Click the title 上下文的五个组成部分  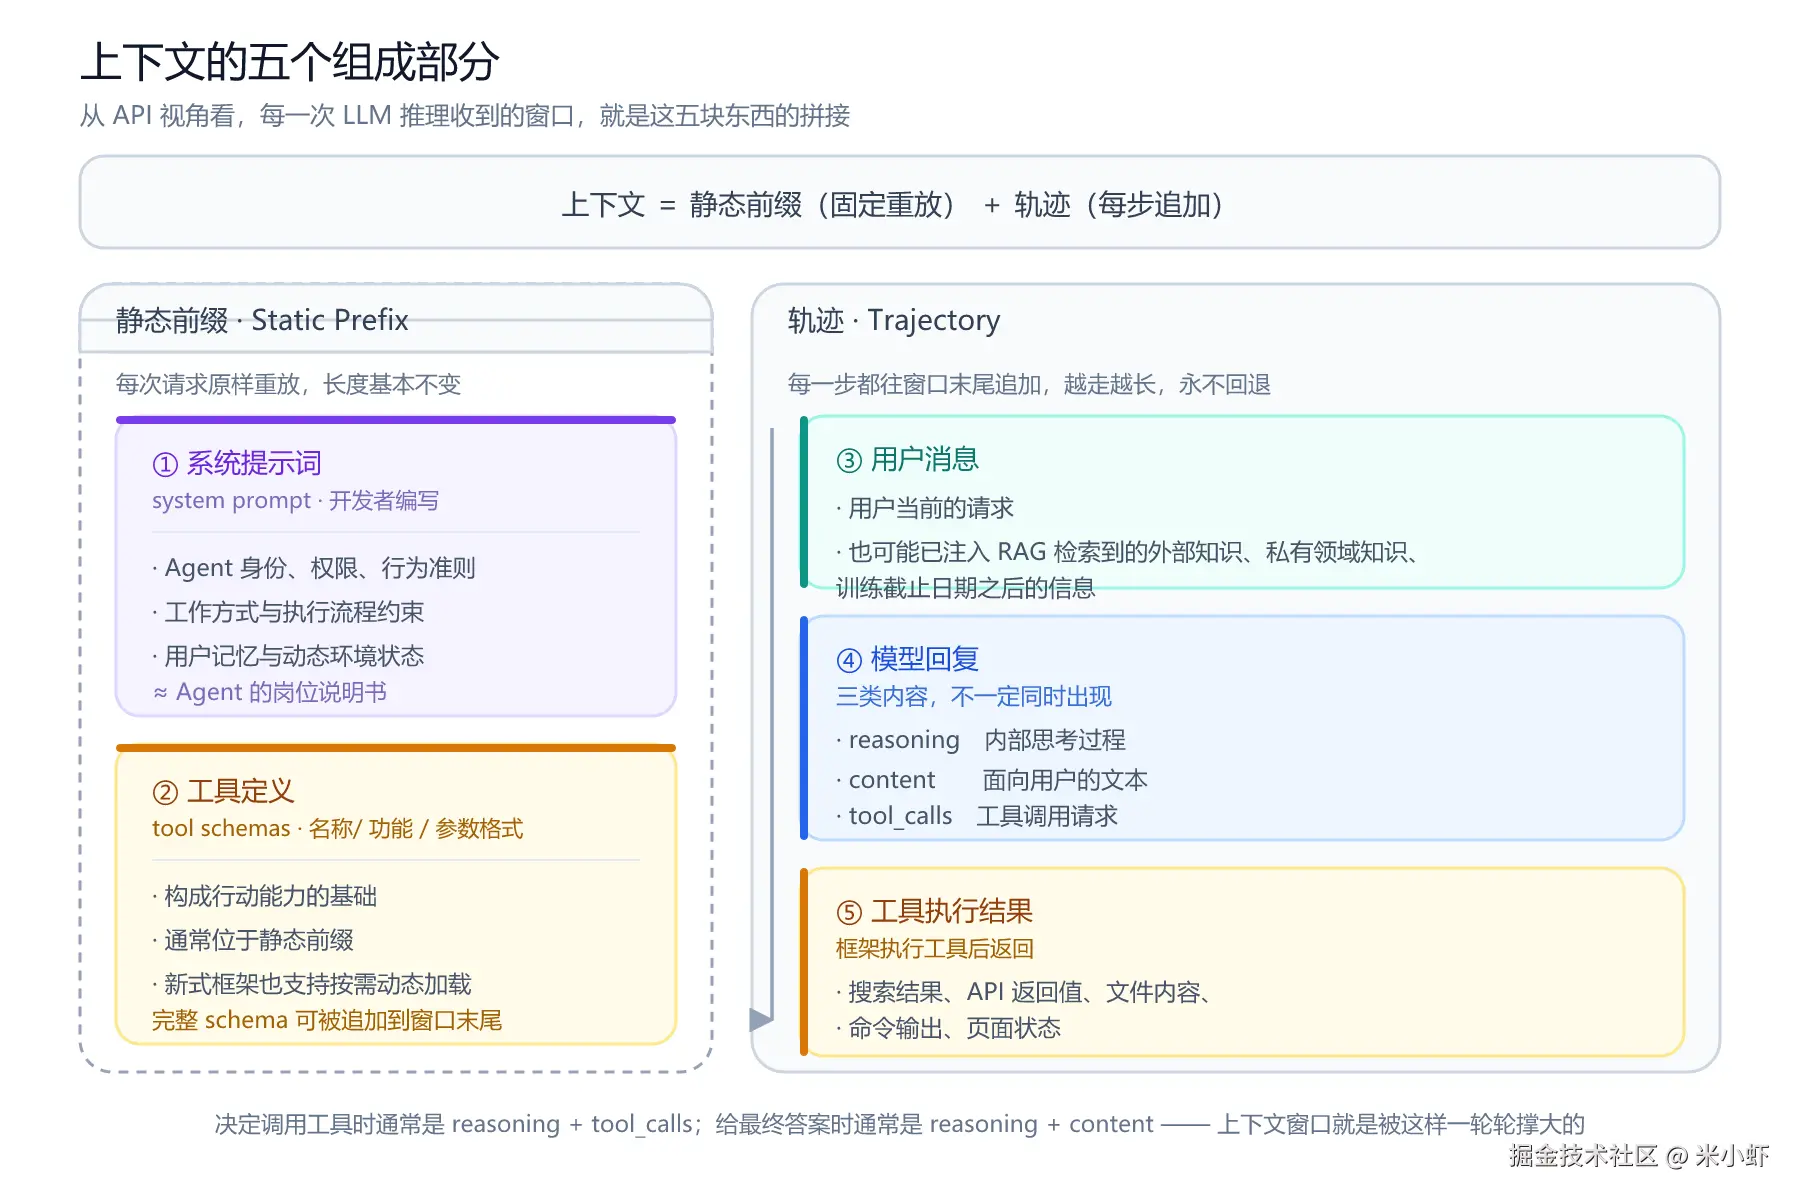coord(290,62)
